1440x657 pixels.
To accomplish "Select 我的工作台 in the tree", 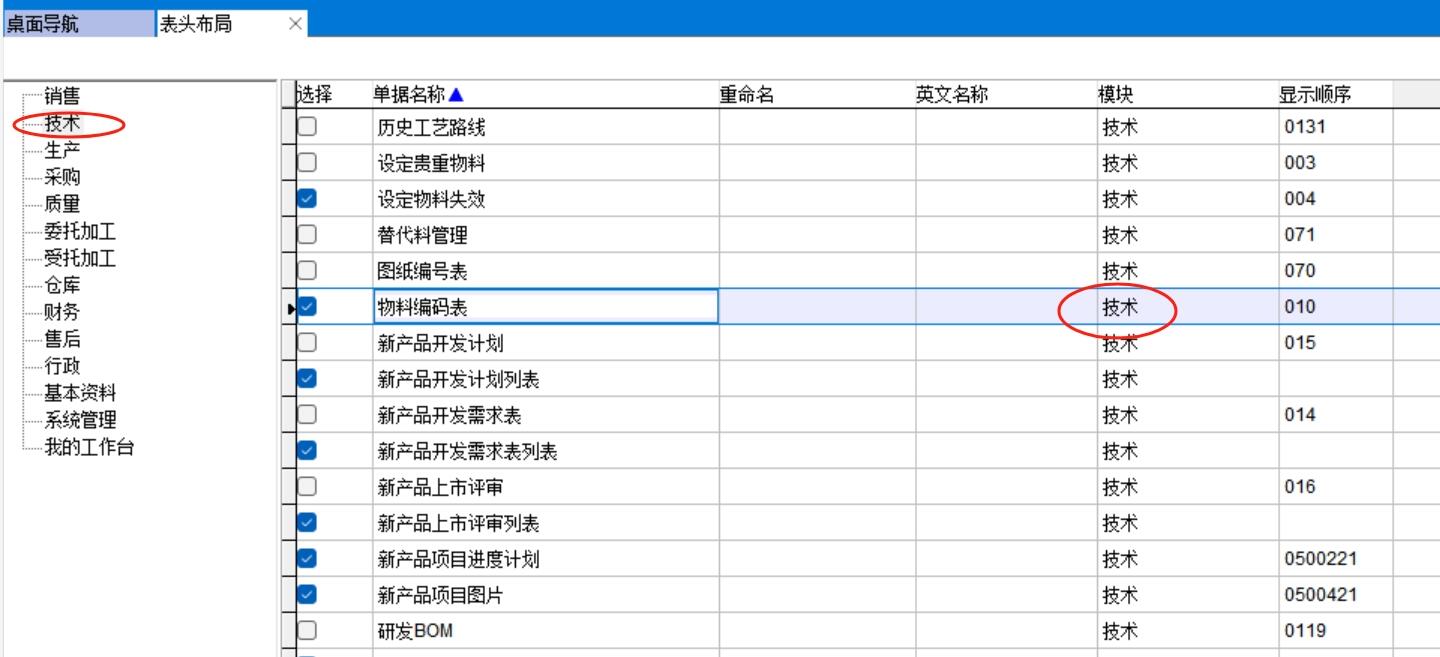I will (x=89, y=448).
